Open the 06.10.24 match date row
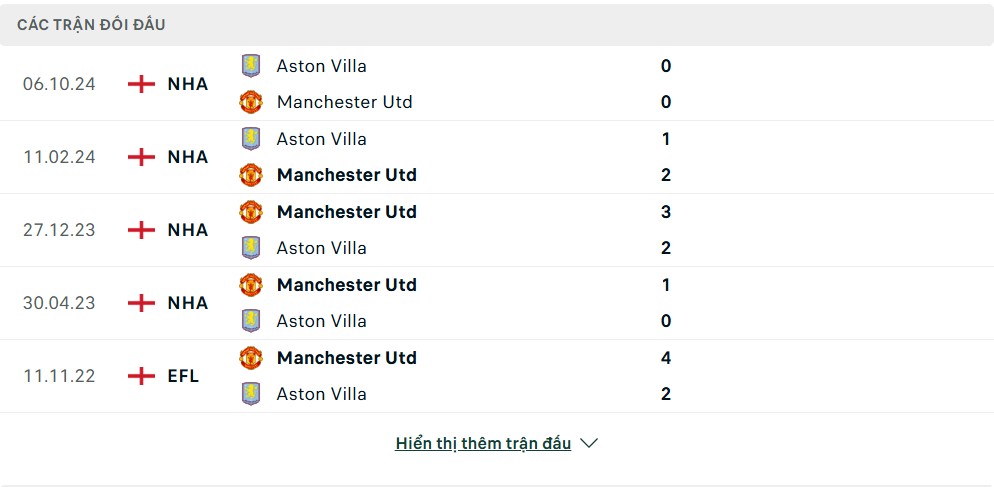This screenshot has width=994, height=487. coord(497,84)
